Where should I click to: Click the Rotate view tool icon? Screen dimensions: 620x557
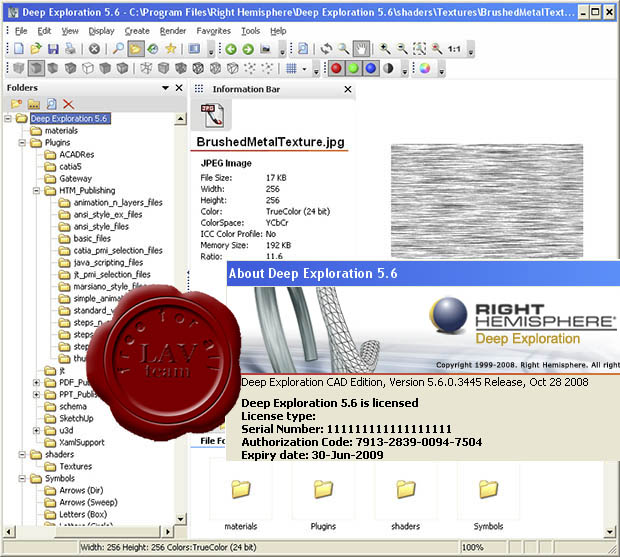point(326,49)
